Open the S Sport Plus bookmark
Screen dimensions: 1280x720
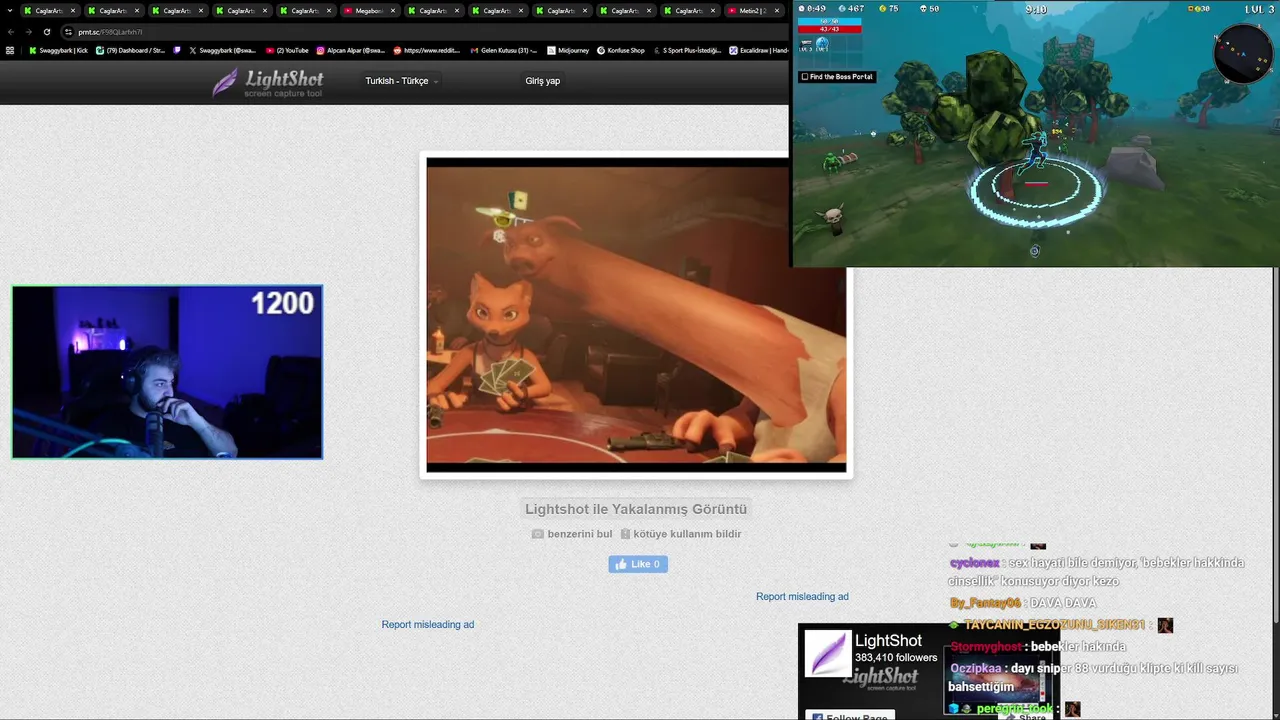click(x=686, y=50)
